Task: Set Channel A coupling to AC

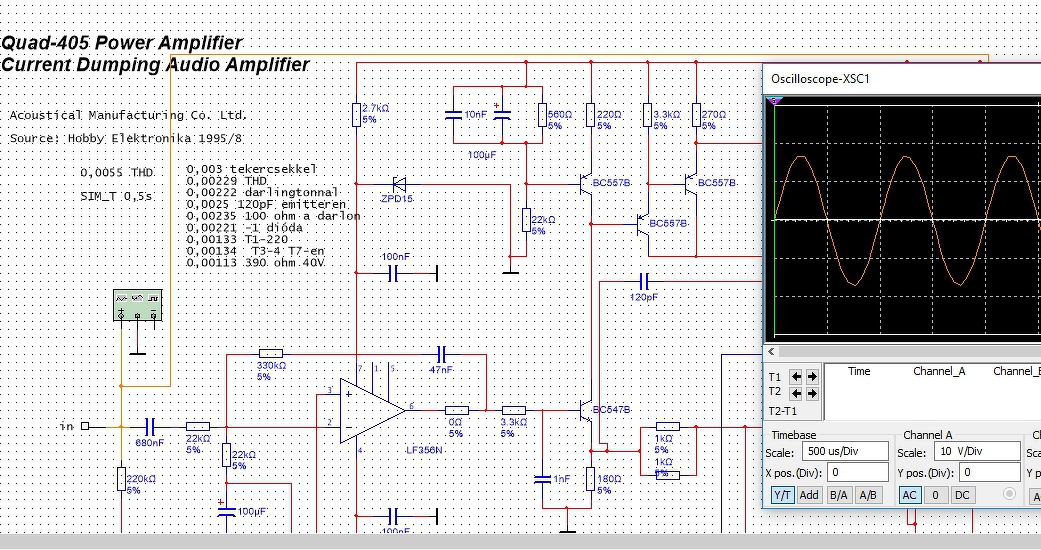Action: pyautogui.click(x=910, y=495)
